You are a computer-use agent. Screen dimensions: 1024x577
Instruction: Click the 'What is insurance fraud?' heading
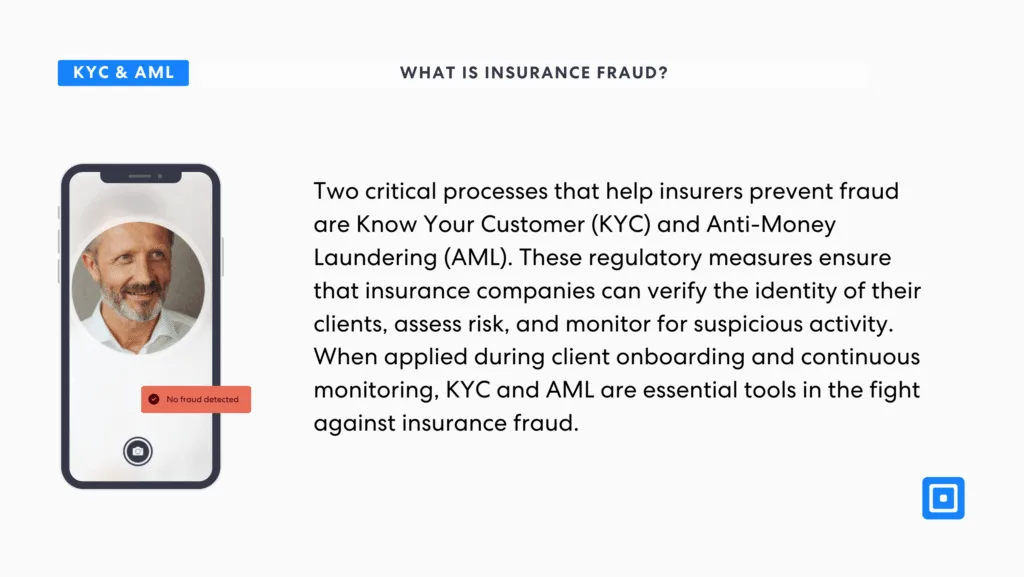[534, 72]
